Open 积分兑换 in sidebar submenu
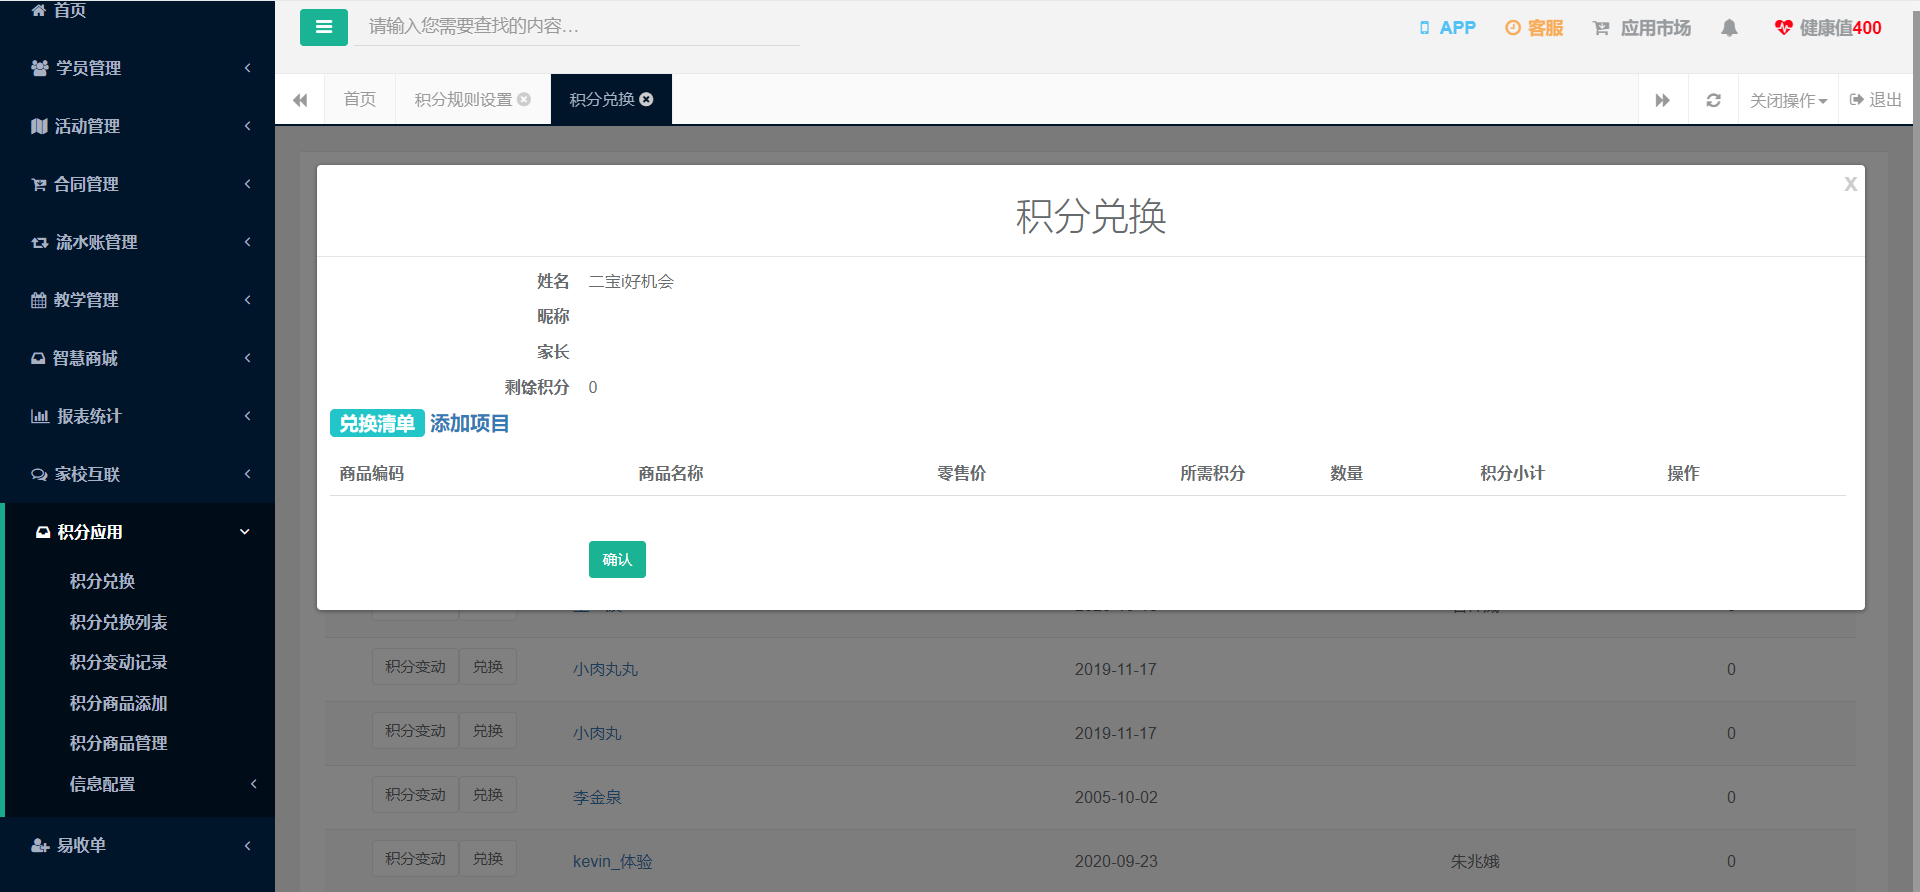 102,581
